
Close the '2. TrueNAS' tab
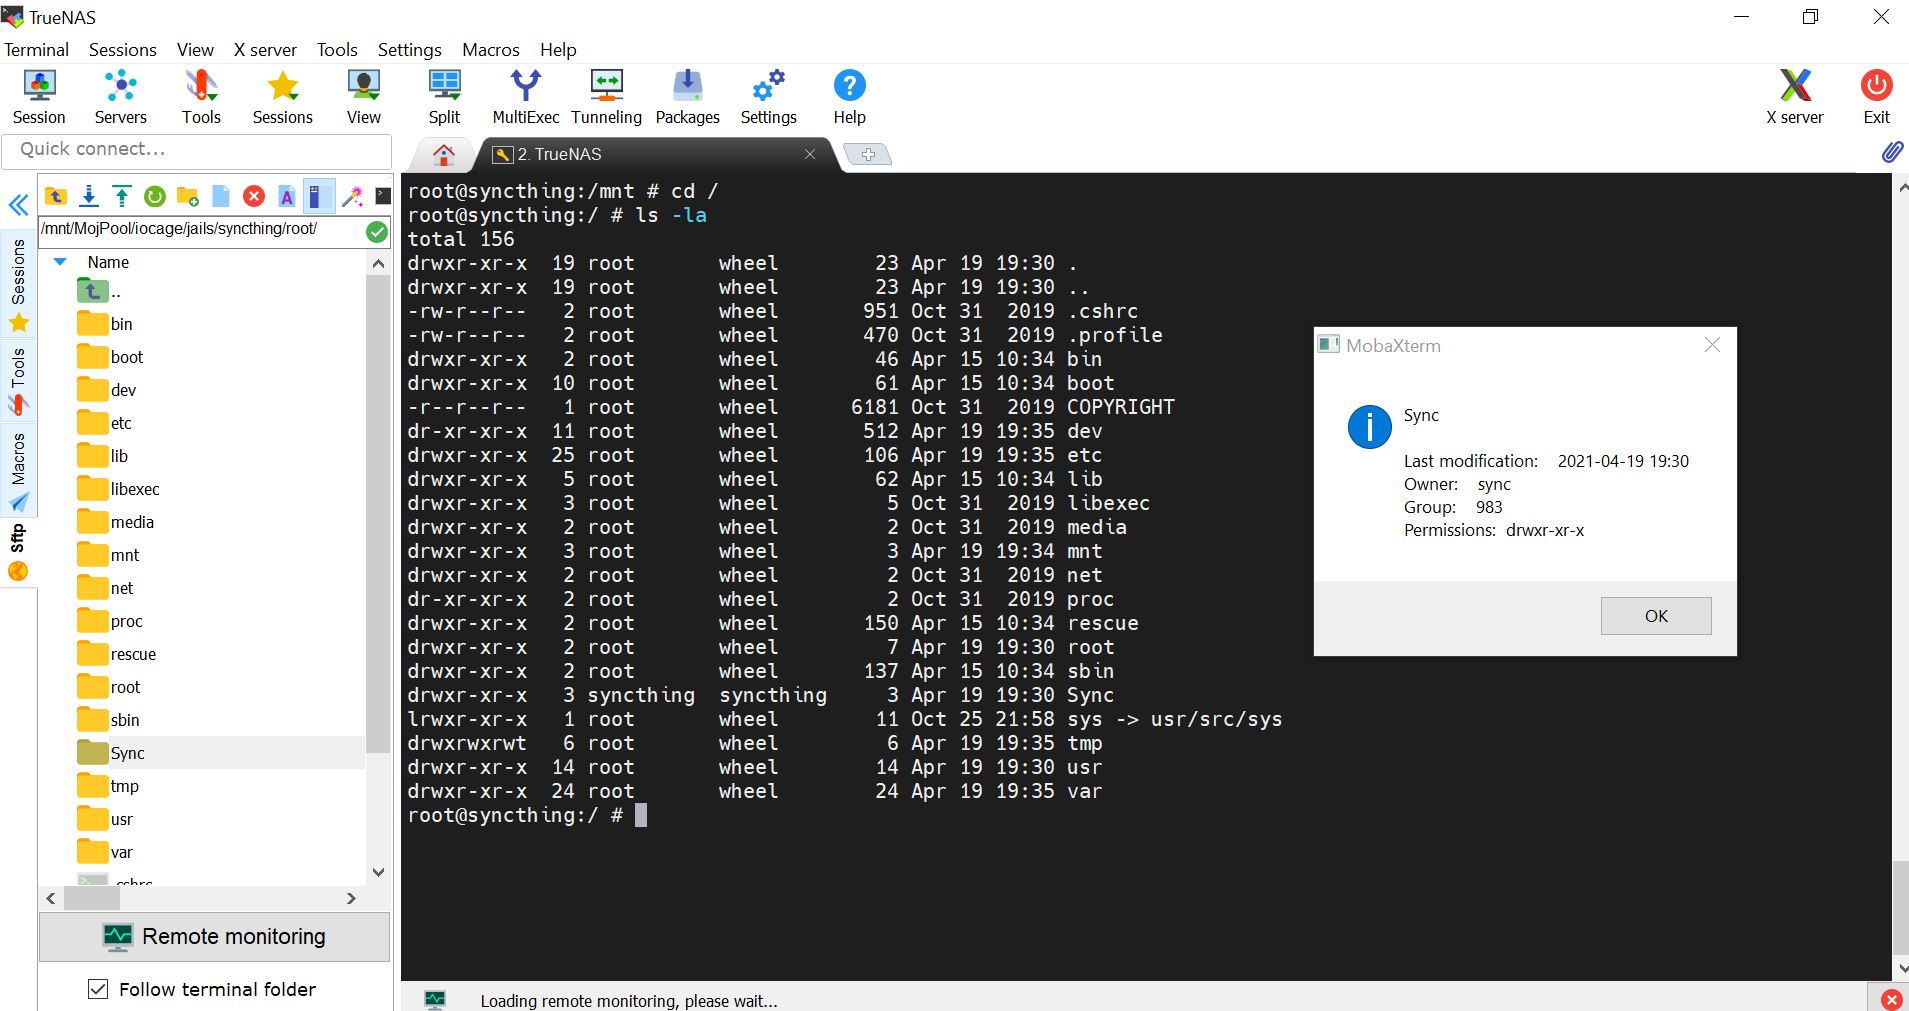point(810,154)
